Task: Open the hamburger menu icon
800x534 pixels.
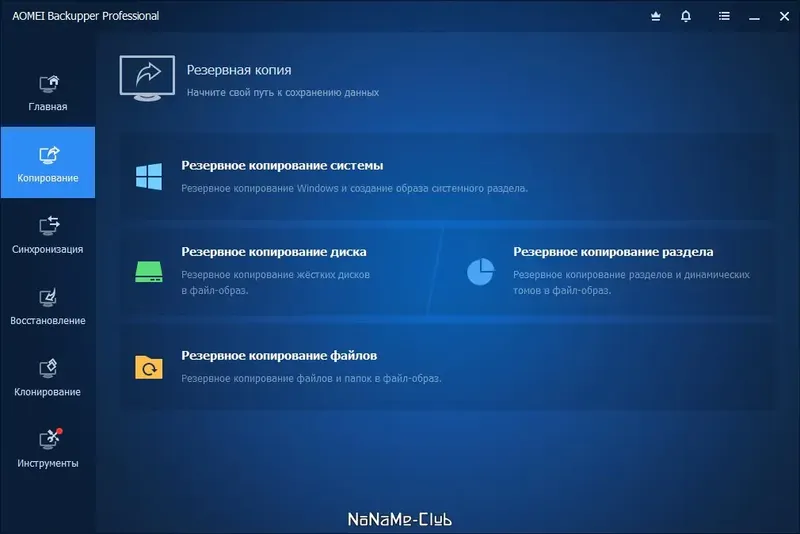Action: point(724,16)
